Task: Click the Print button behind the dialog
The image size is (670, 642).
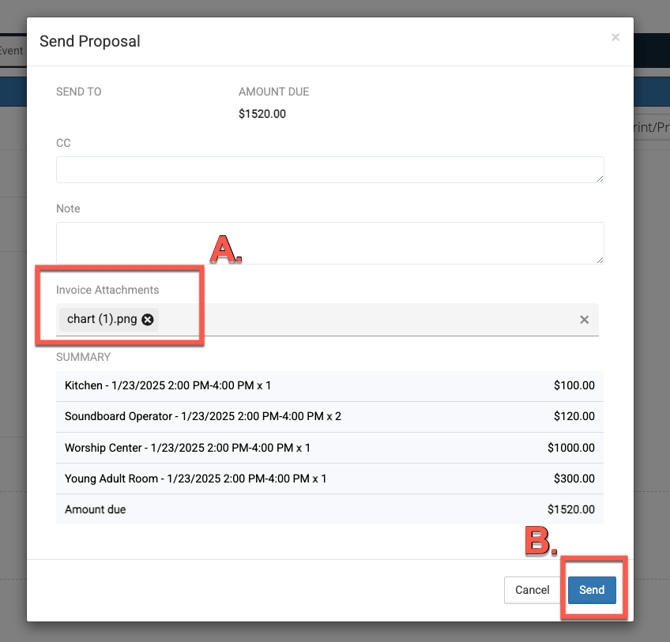Action: [x=650, y=127]
